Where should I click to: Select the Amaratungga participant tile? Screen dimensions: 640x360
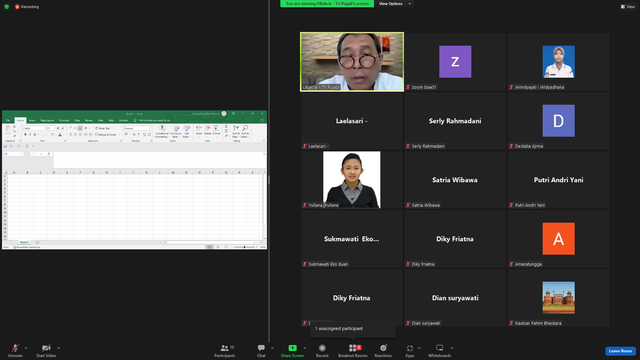(x=558, y=239)
